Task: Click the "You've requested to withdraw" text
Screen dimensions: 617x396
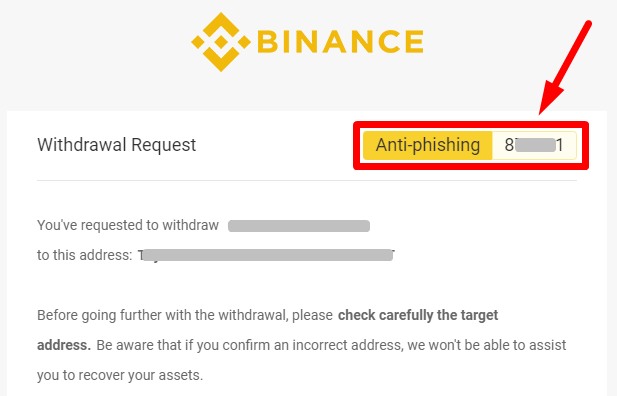Action: pyautogui.click(x=128, y=225)
